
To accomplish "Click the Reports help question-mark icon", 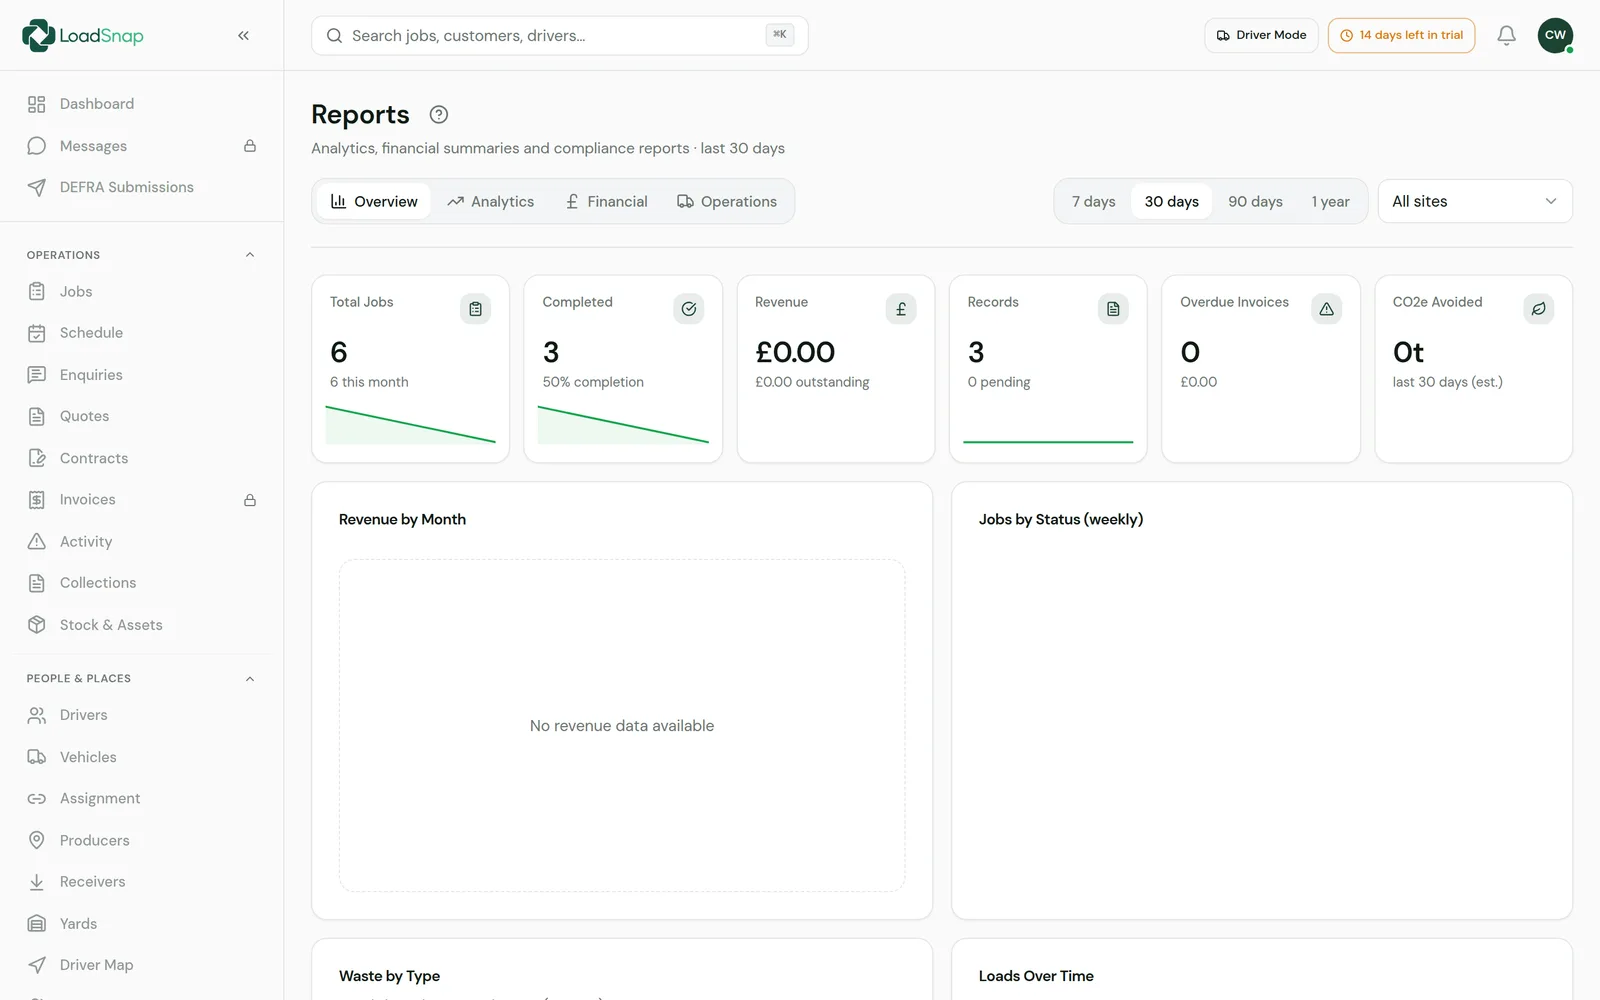I will (438, 114).
